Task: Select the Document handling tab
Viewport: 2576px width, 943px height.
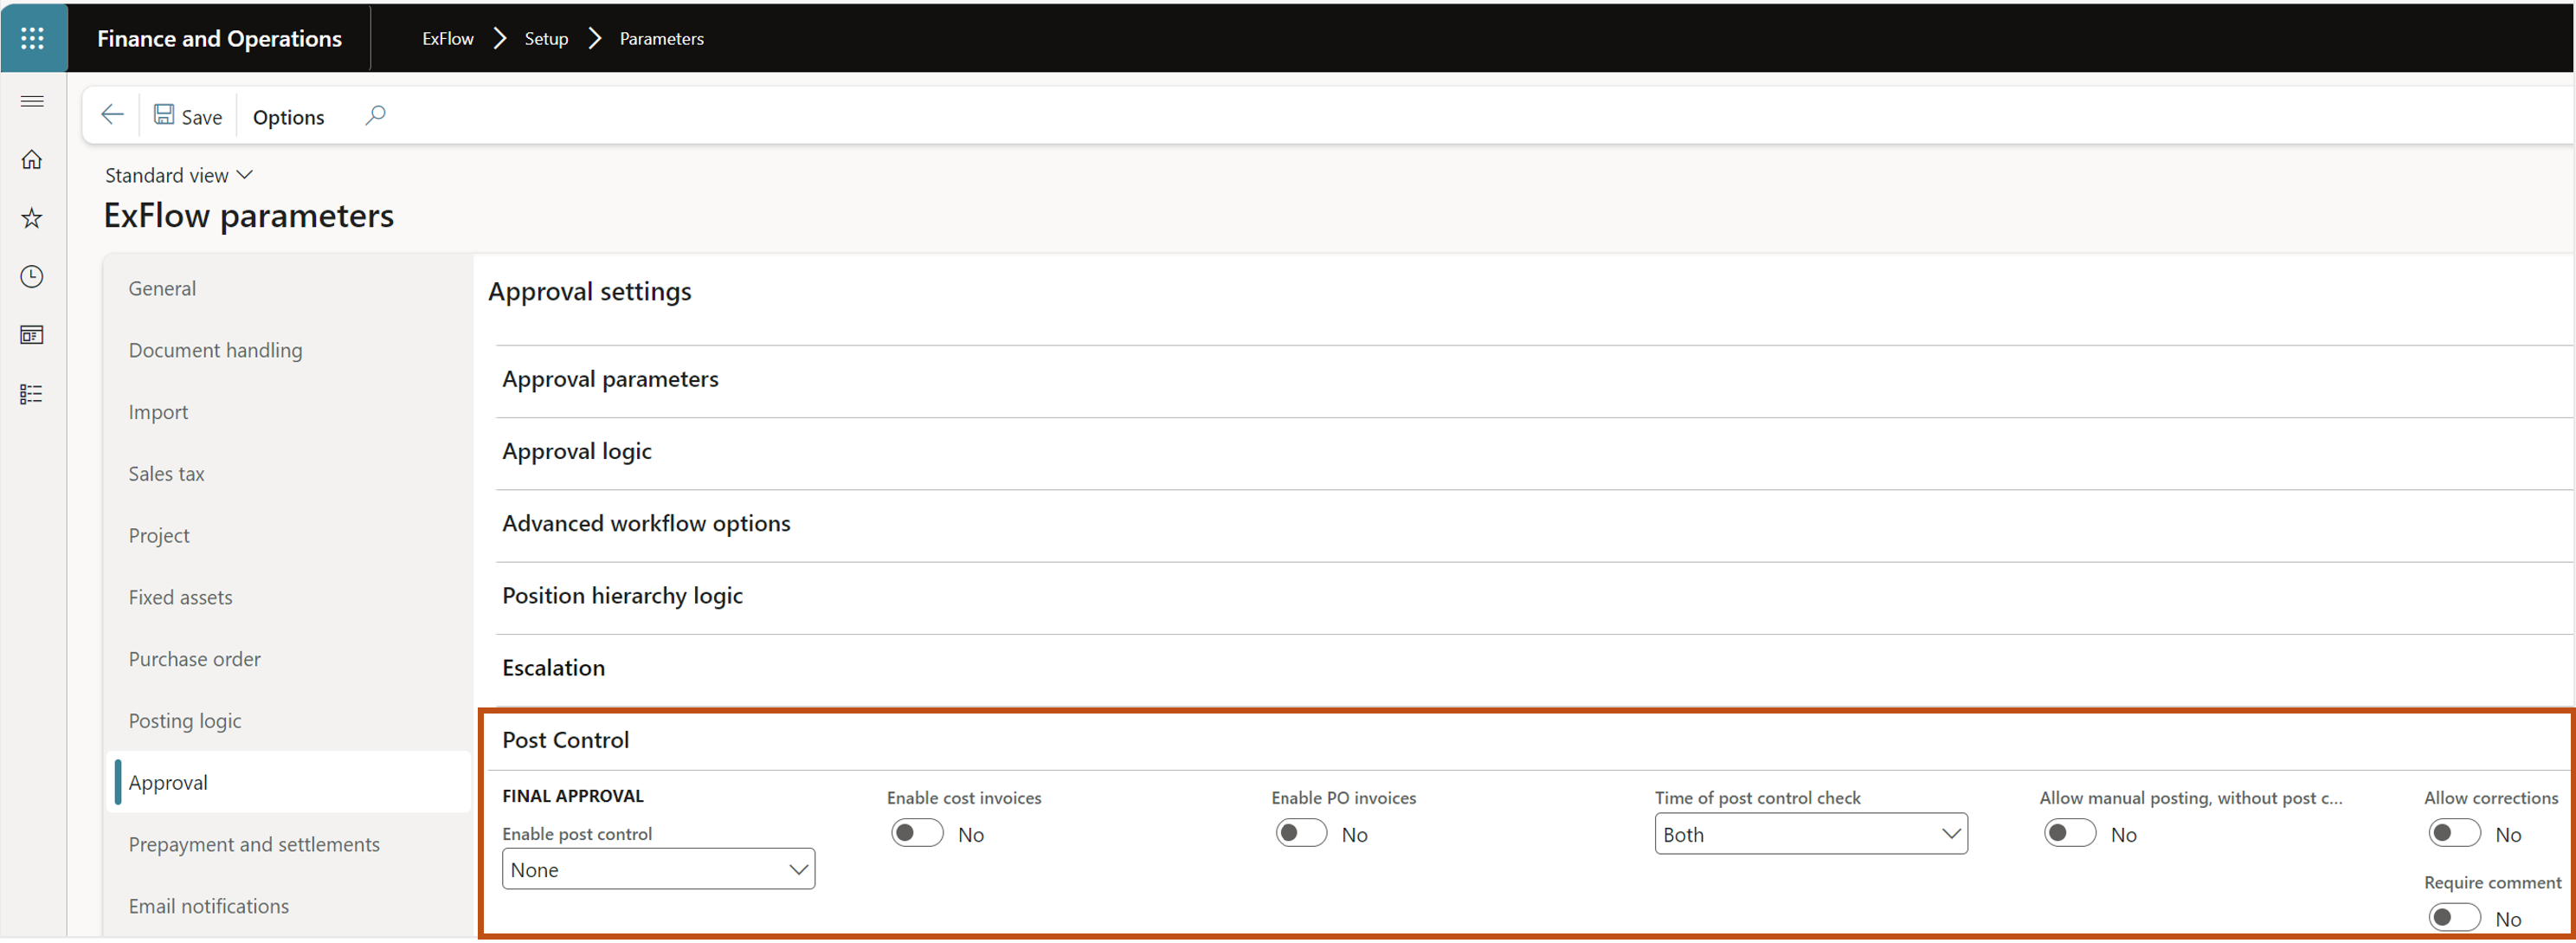Action: [288, 350]
